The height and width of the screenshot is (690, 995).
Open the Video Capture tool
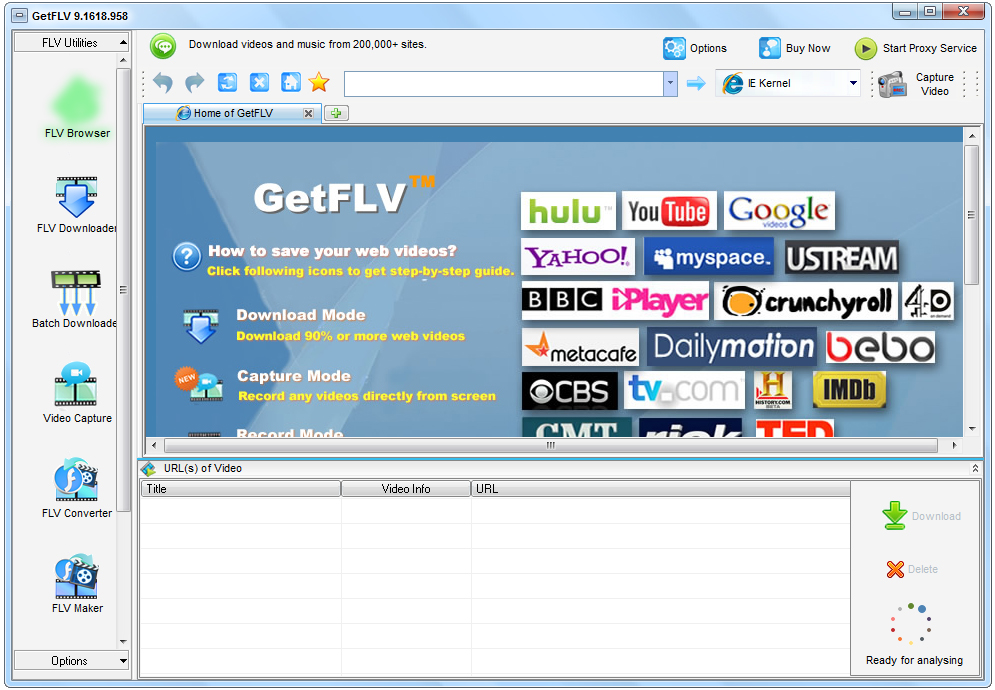point(77,392)
